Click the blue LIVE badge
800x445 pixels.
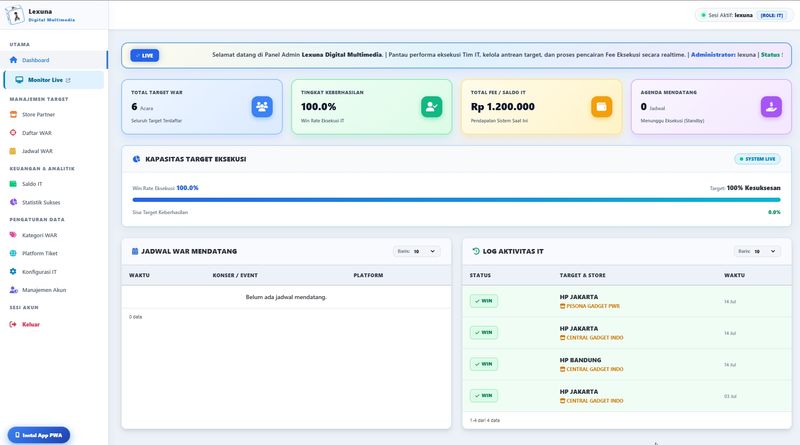coord(144,55)
